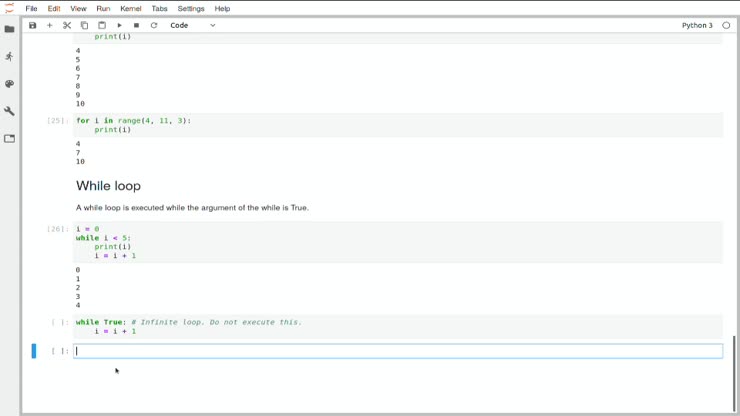Show open tabs sidebar panel icon

(9, 139)
